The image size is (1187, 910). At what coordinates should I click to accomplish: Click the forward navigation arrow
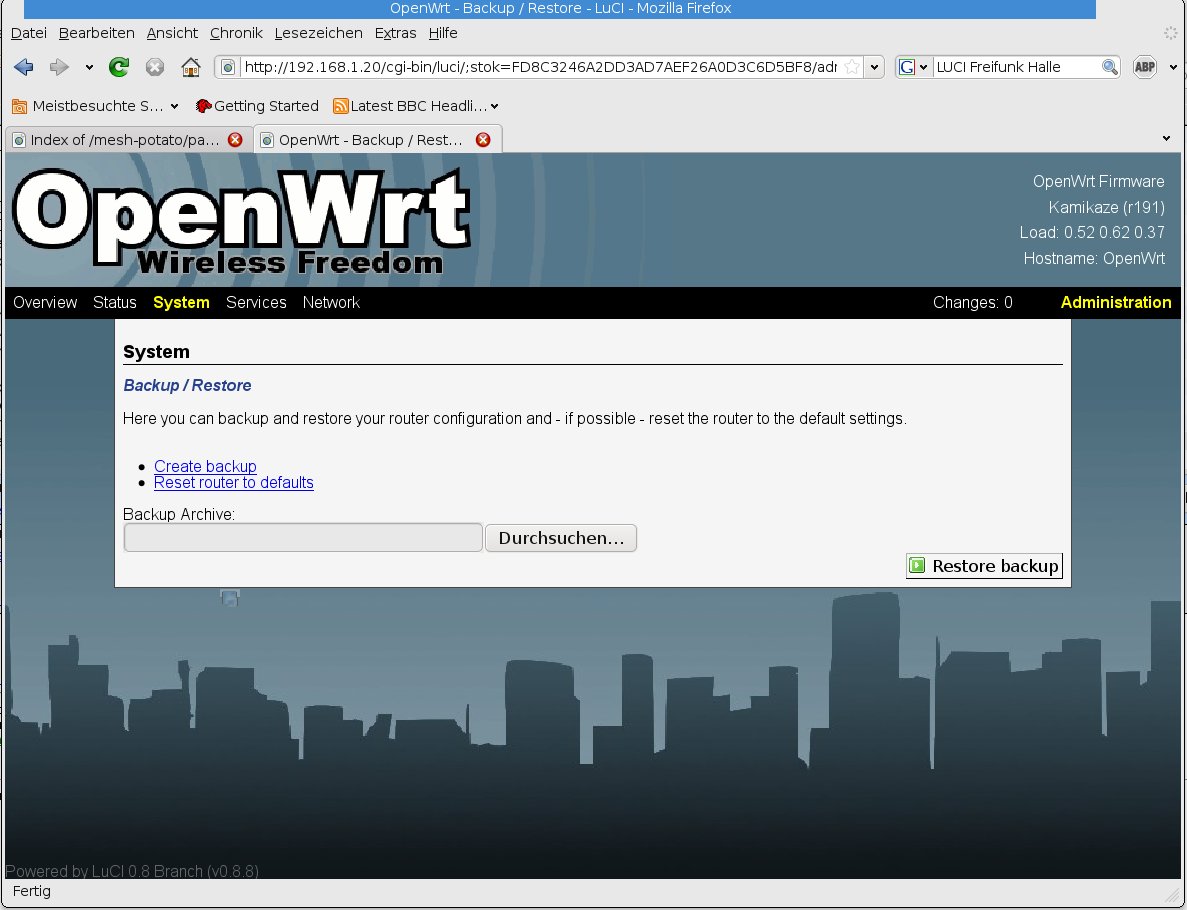point(59,67)
